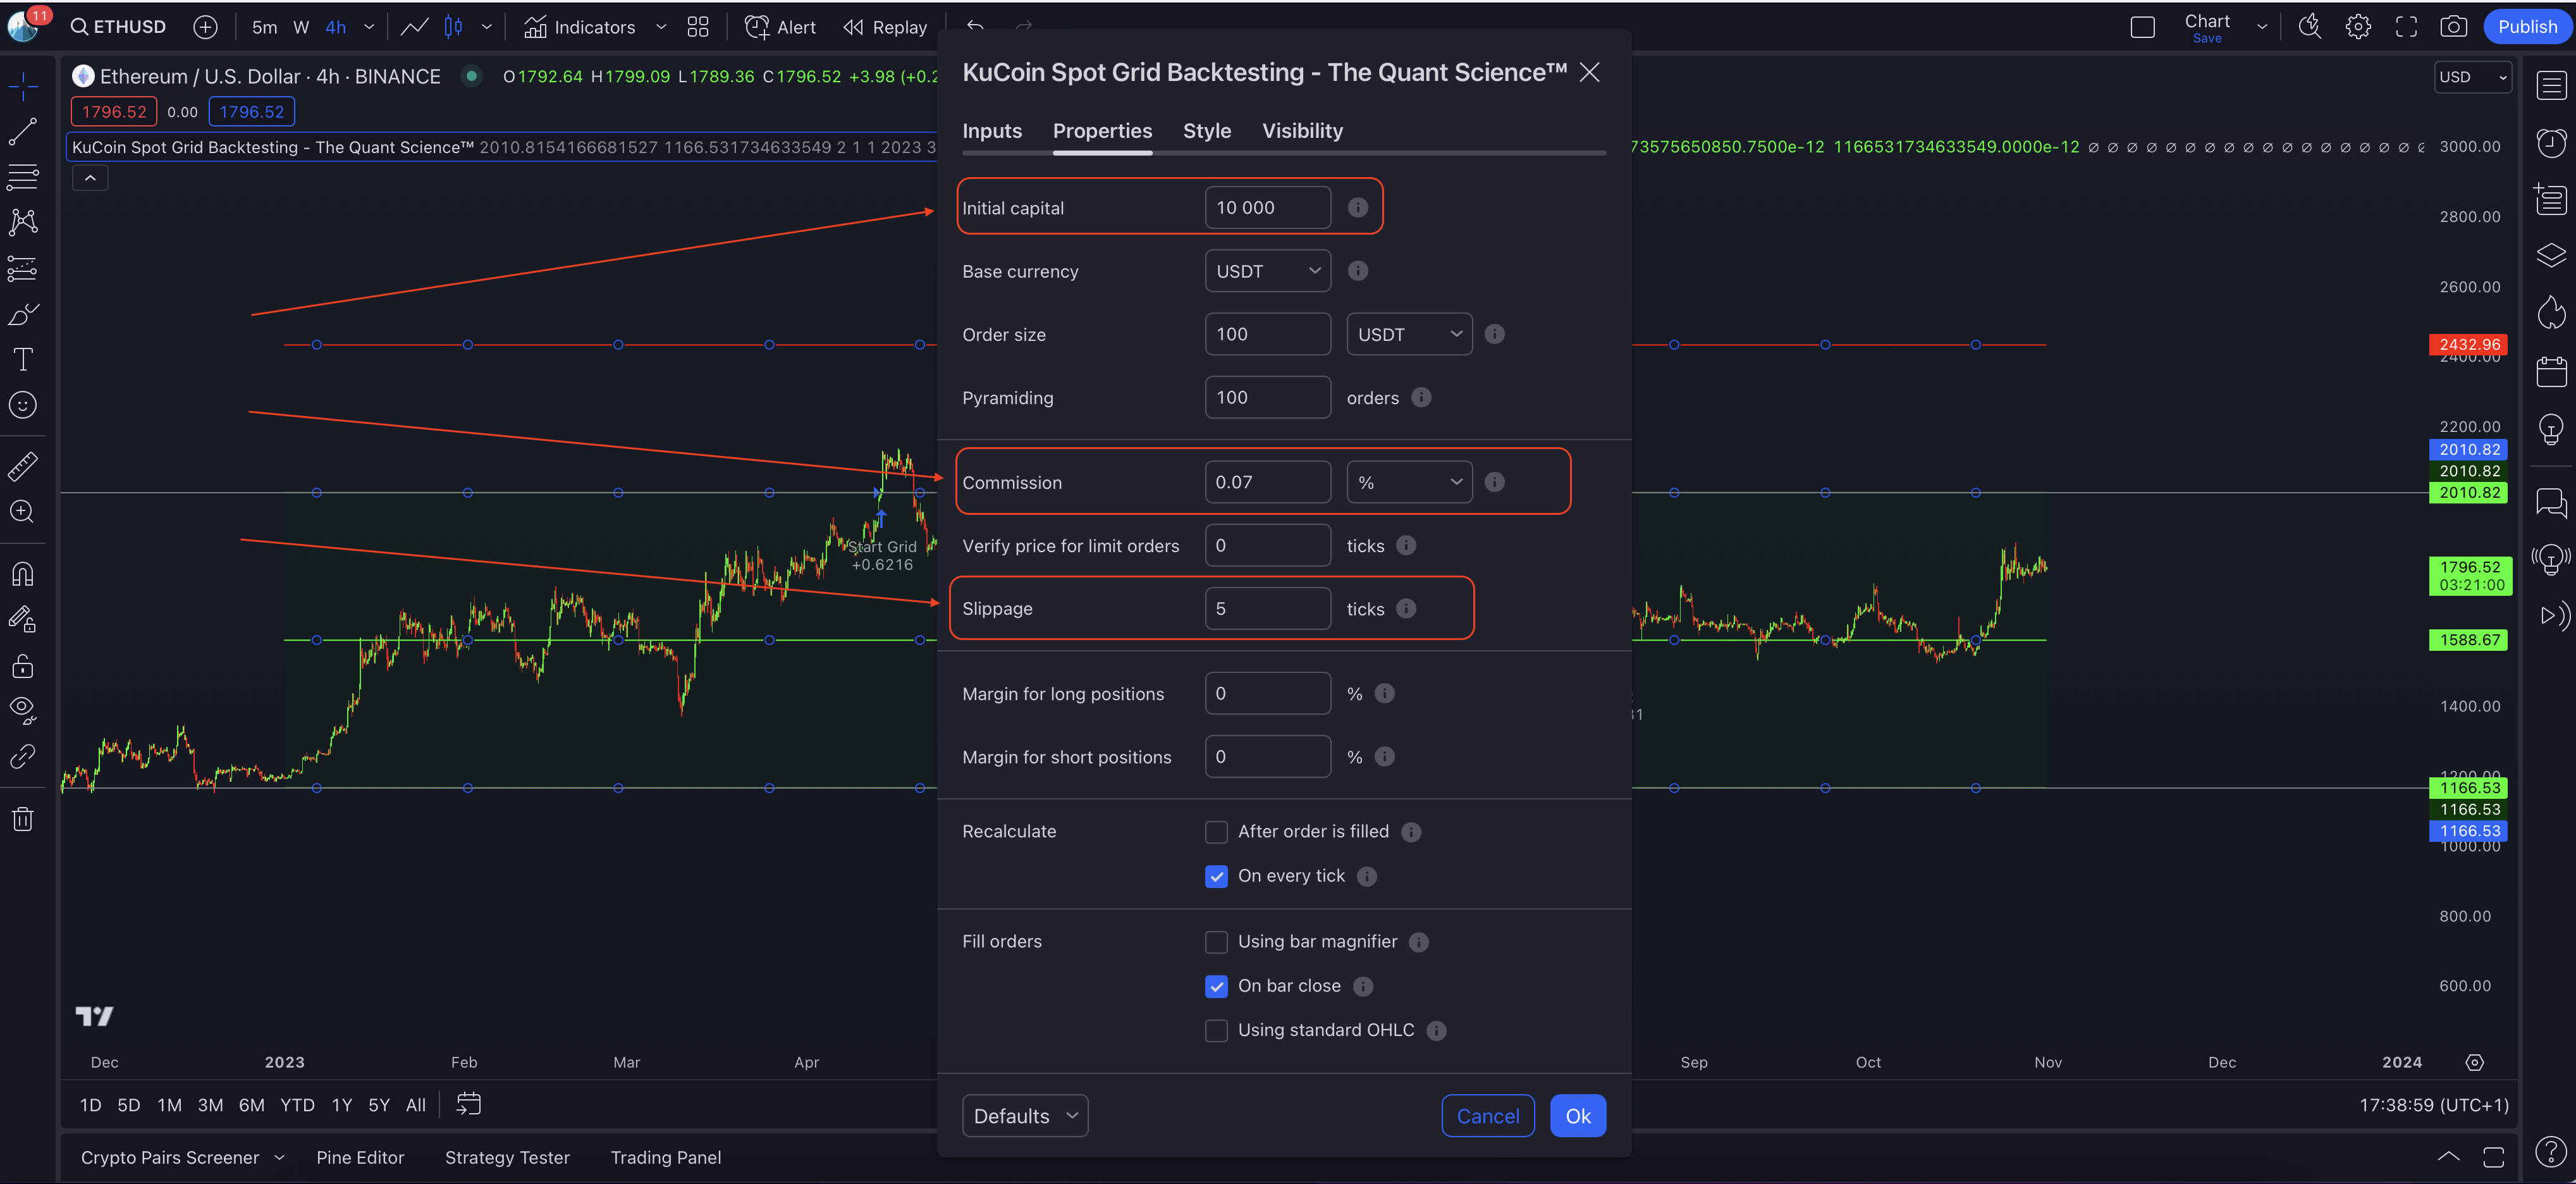Click info icon next to Commission

(1494, 482)
